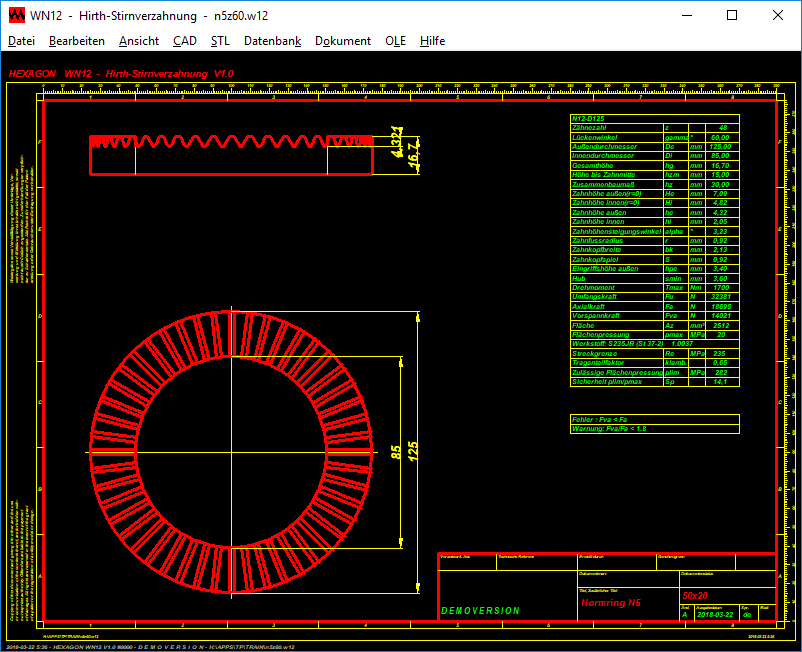Viewport: 802px width, 652px height.
Task: Open the STL menu
Action: point(220,41)
